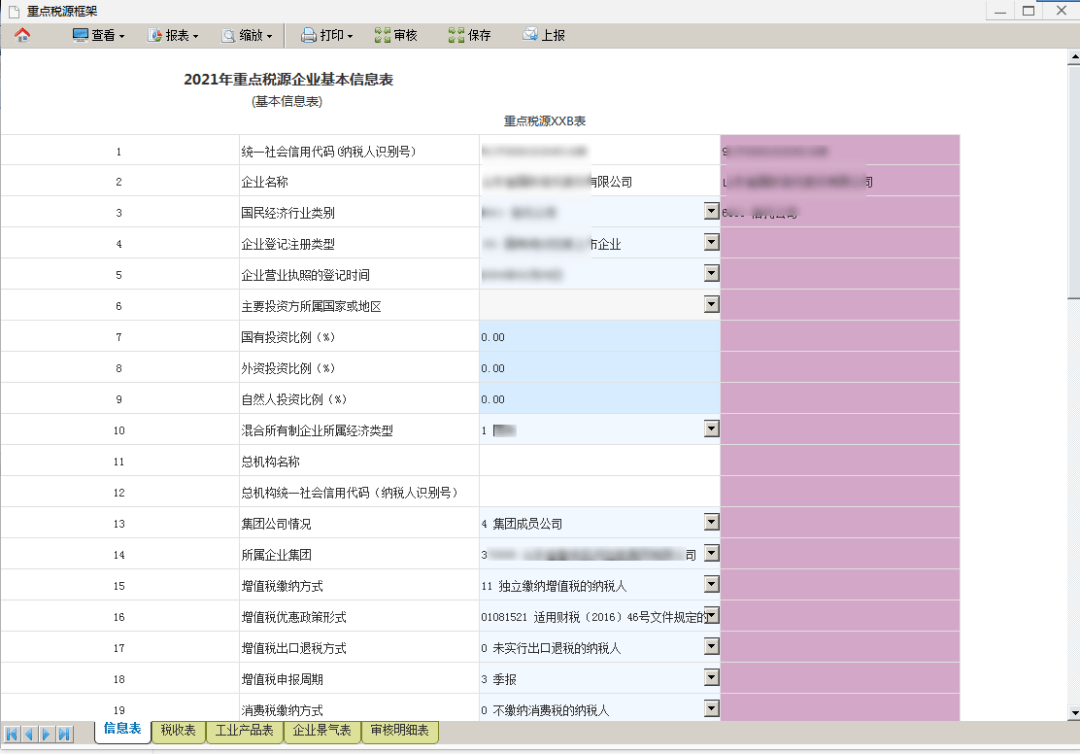Go to last sheet navigation arrow
Viewport: 1080px width, 754px height.
tap(63, 734)
